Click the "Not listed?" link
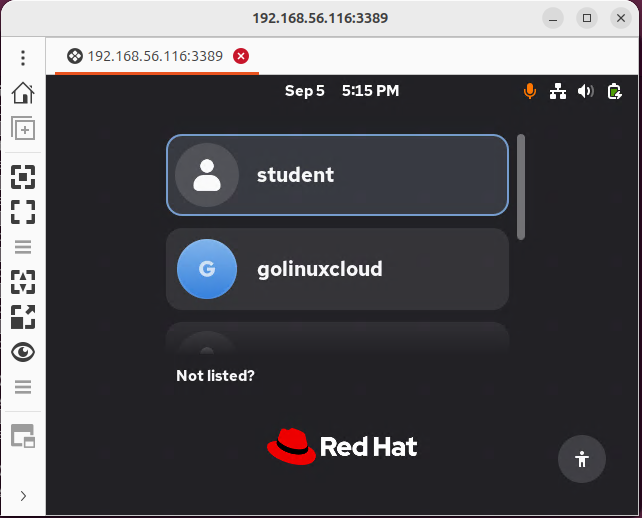This screenshot has height=518, width=642. coord(215,375)
